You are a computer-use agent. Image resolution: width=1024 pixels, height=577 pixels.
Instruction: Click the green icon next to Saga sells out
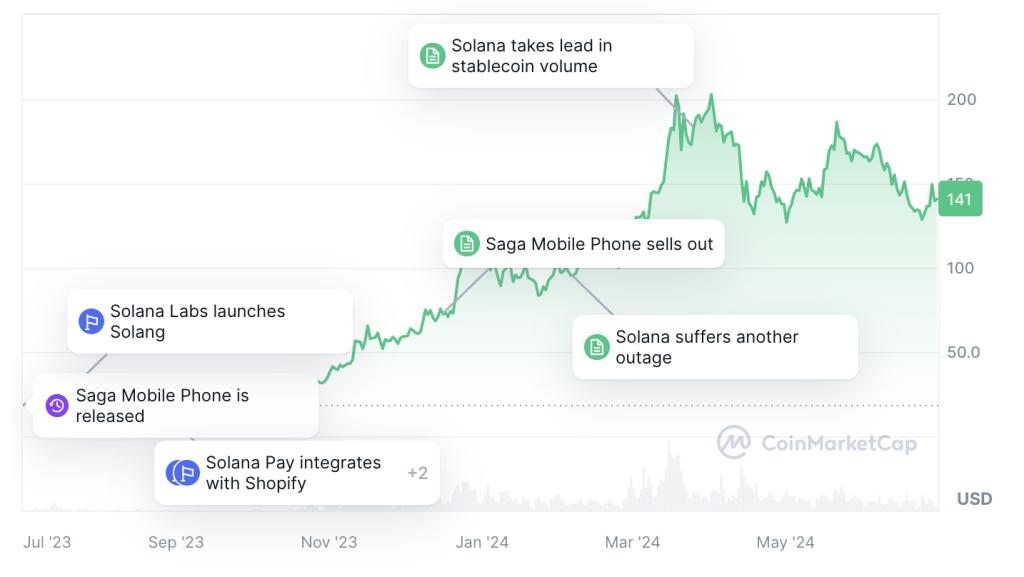[x=466, y=244]
